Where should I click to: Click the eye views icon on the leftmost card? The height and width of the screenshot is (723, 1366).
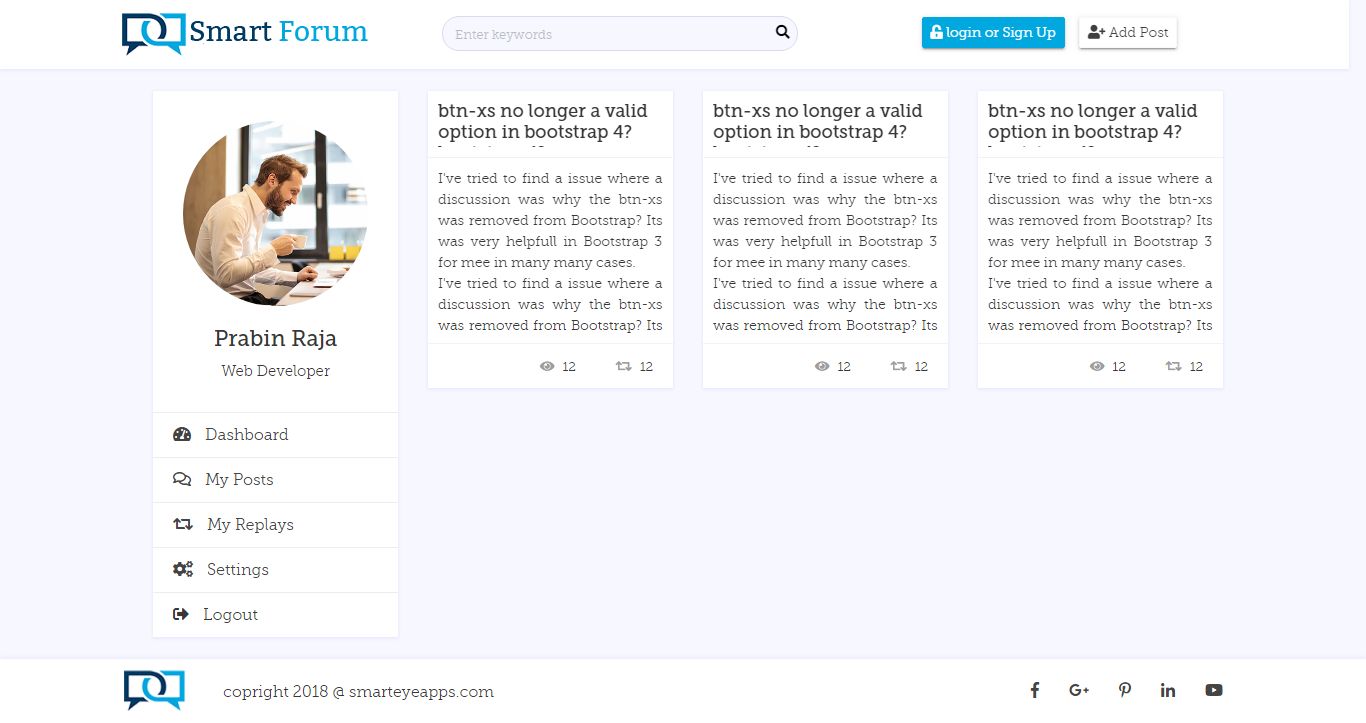pos(547,366)
